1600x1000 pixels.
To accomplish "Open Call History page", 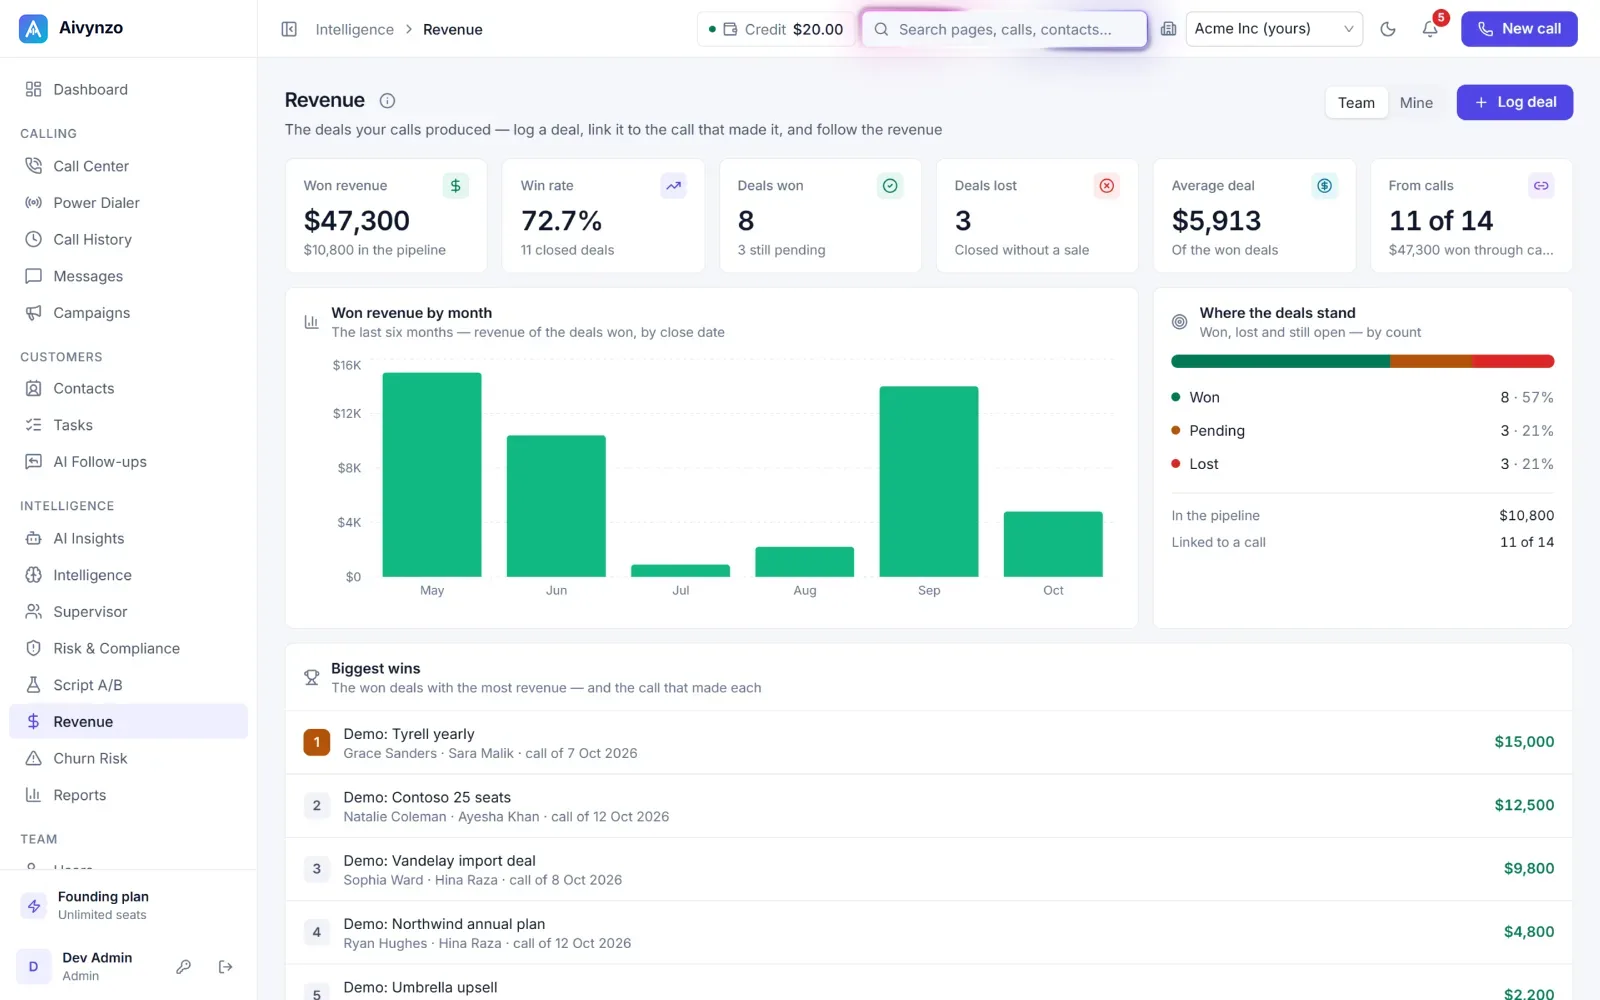I will pyautogui.click(x=128, y=239).
